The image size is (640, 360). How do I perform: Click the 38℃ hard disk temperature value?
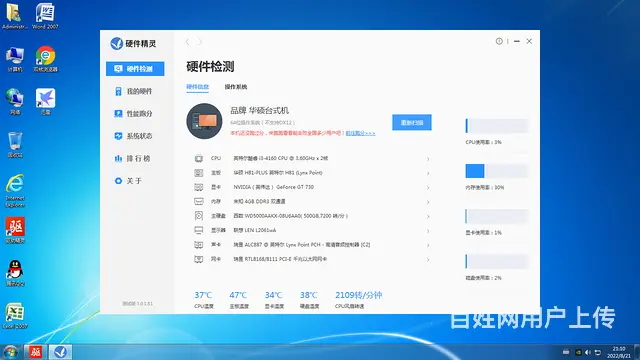click(x=309, y=295)
